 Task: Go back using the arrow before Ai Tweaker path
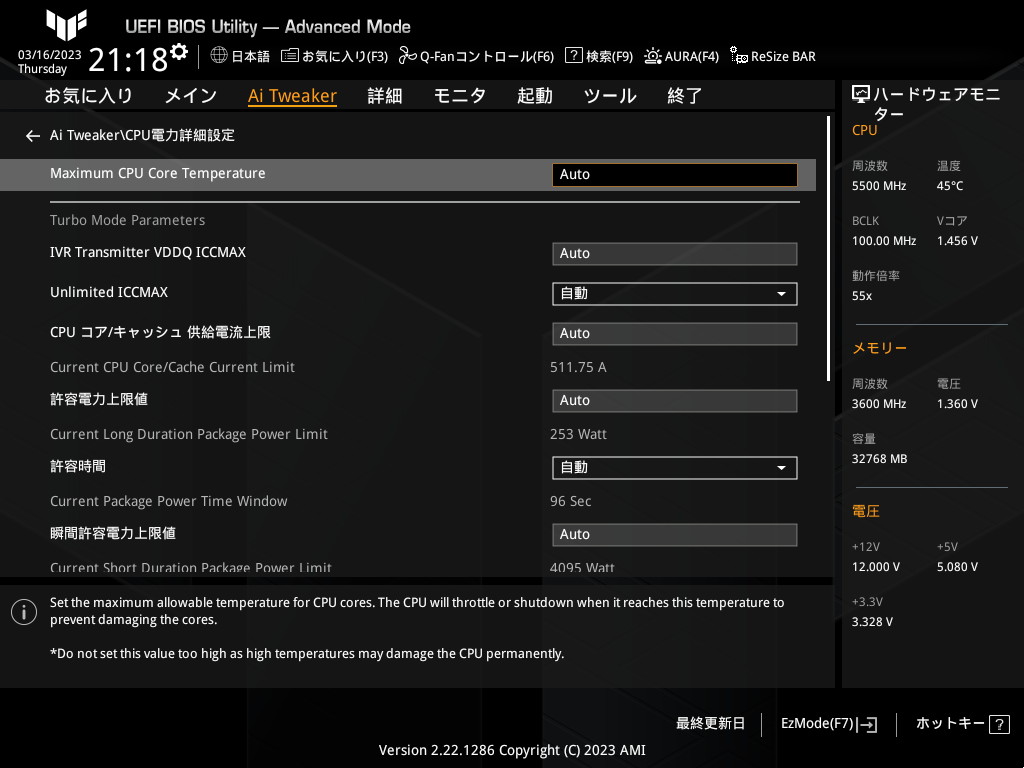[33, 136]
